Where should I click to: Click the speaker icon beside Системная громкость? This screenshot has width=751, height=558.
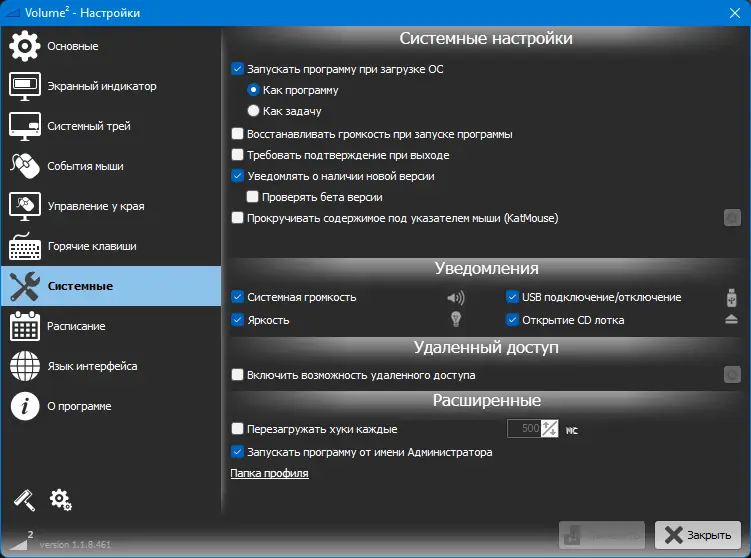(x=455, y=297)
